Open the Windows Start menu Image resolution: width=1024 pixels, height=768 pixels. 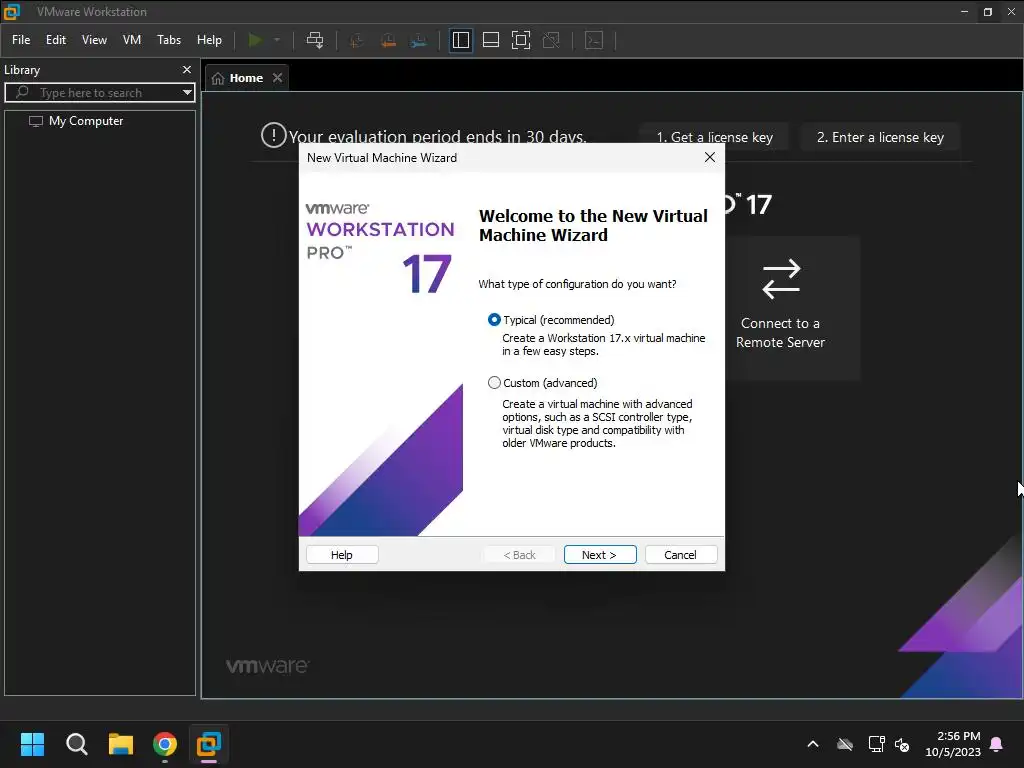point(32,744)
